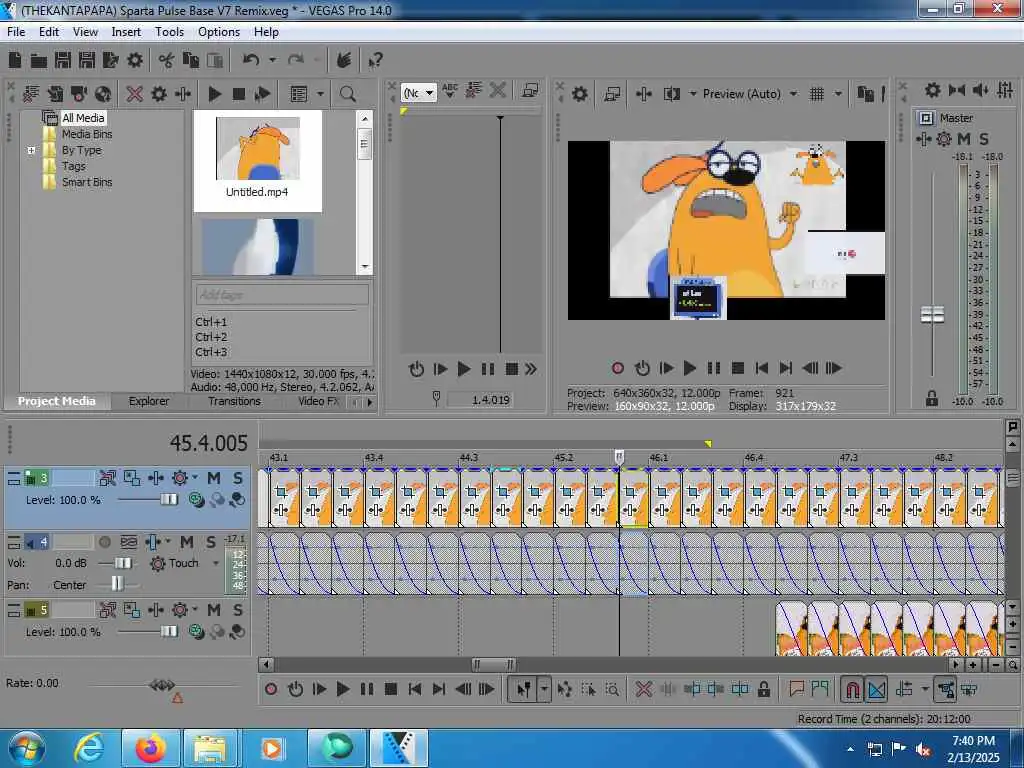Open the Options menu

(219, 32)
